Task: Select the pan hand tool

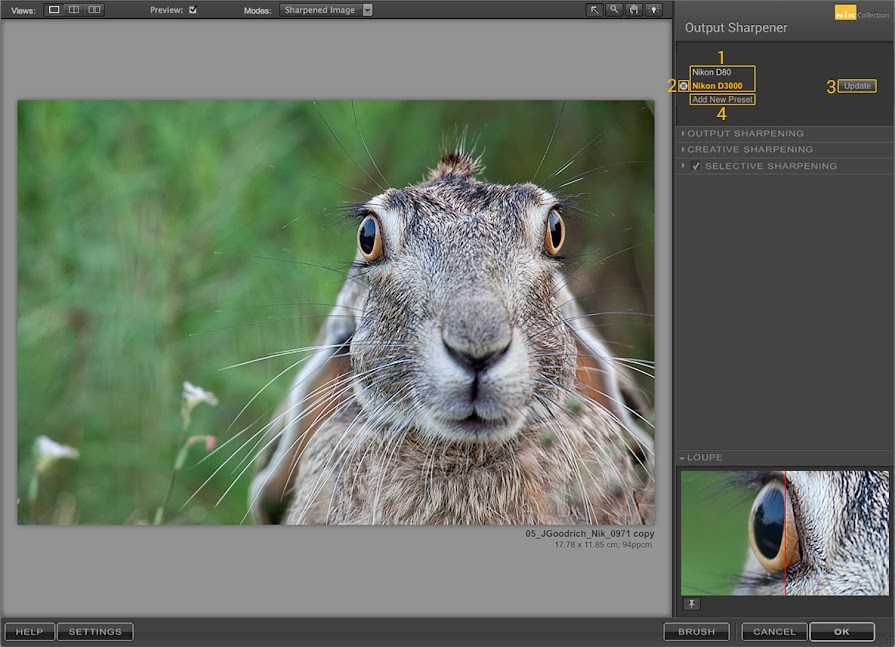Action: pyautogui.click(x=634, y=9)
